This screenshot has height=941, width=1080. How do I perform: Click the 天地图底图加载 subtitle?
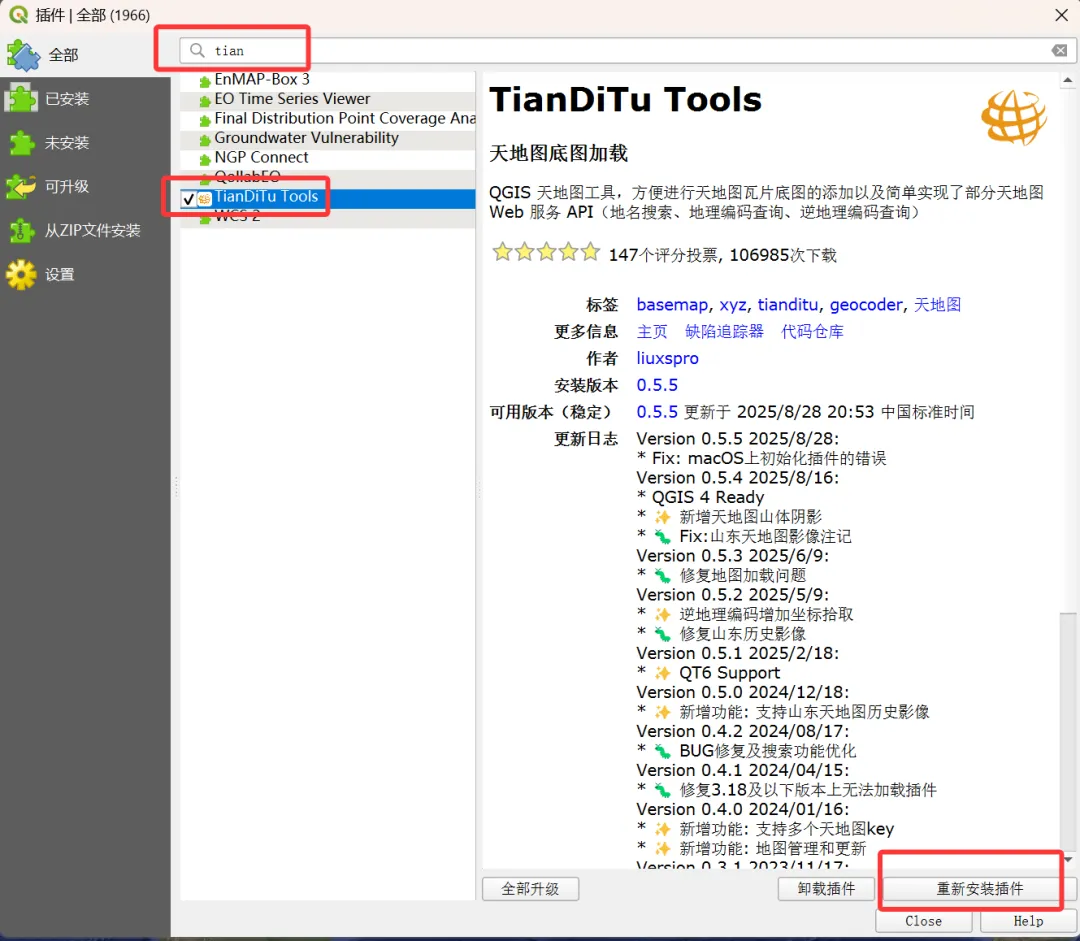pyautogui.click(x=559, y=153)
